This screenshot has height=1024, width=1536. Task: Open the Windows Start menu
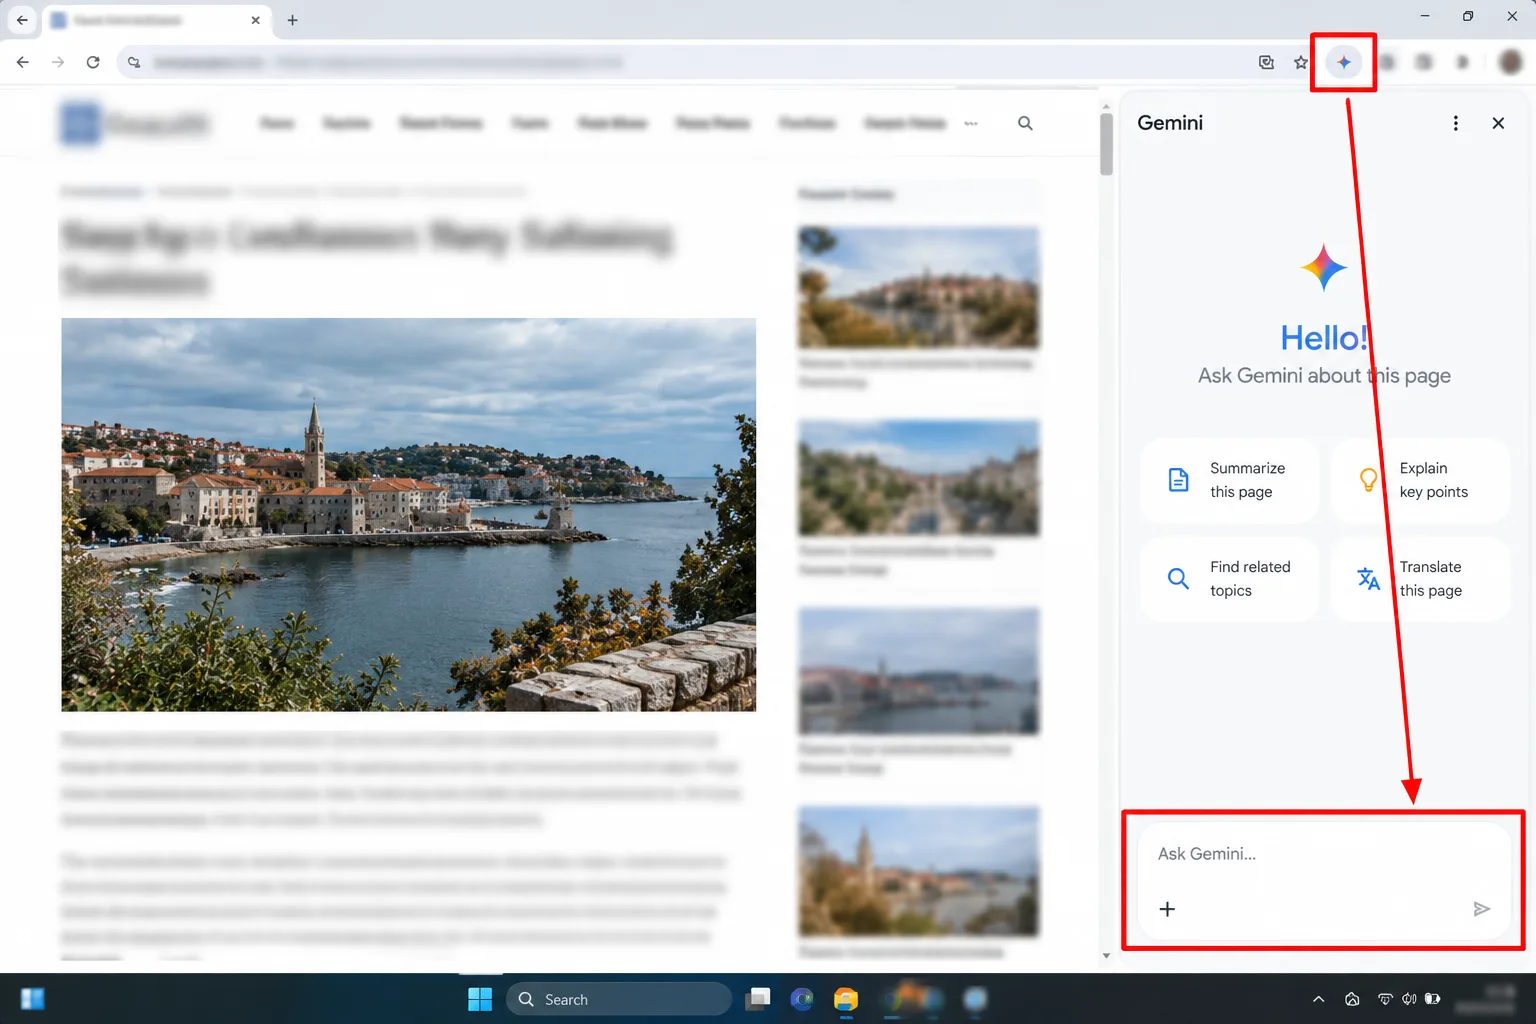(x=480, y=999)
